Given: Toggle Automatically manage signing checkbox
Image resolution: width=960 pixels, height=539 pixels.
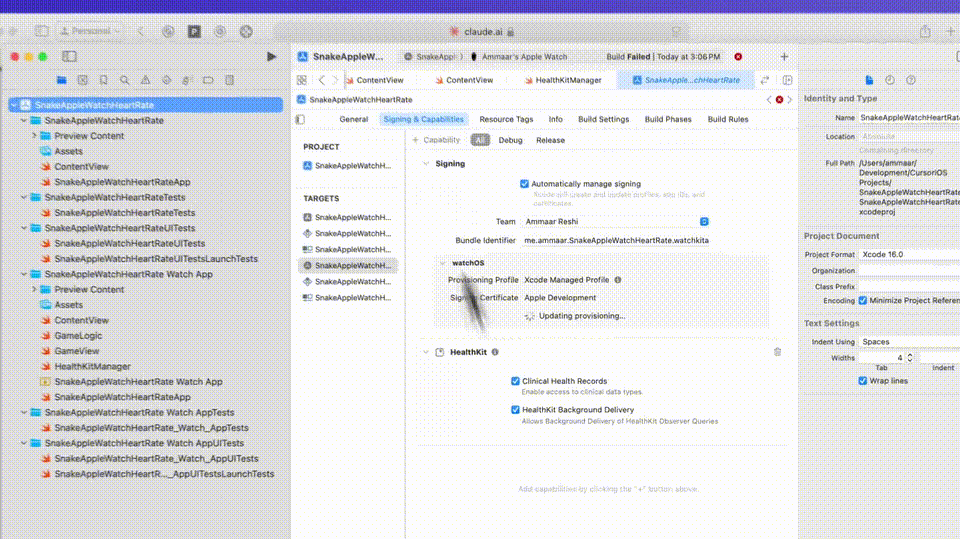Looking at the screenshot, I should 524,184.
